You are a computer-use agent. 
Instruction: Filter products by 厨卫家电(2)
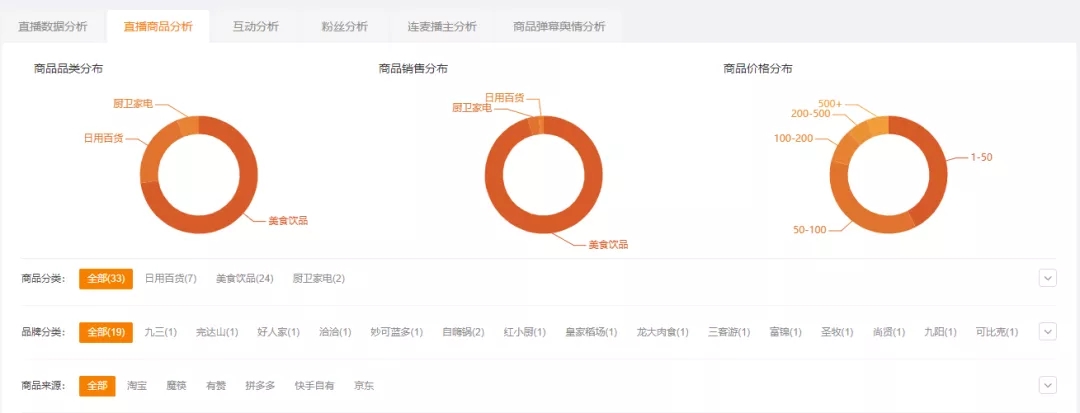point(319,279)
